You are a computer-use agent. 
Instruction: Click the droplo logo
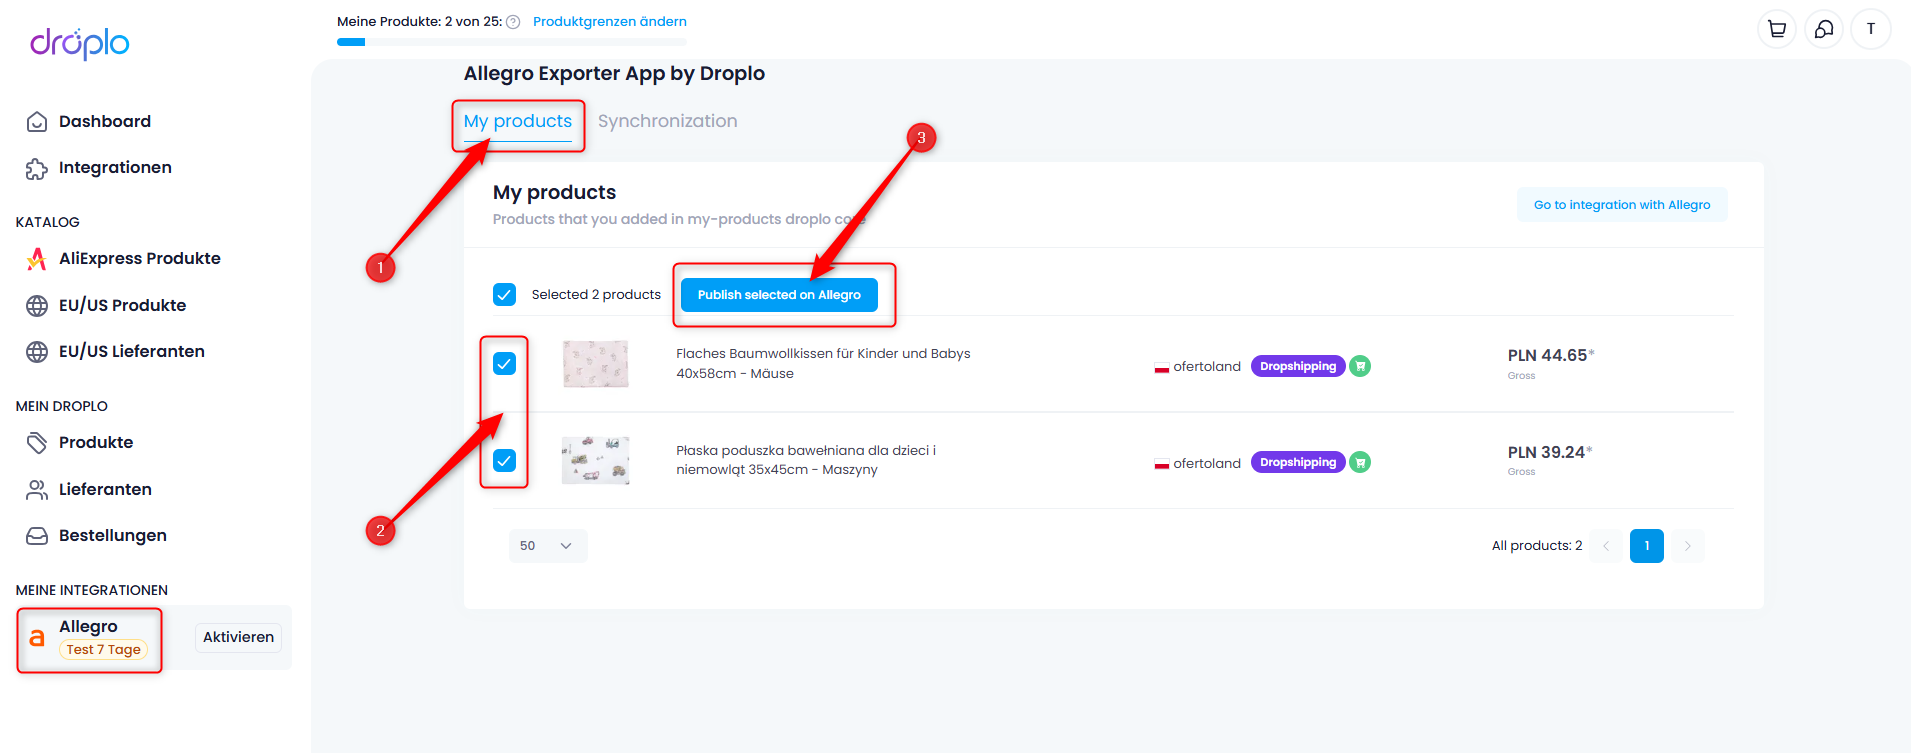tap(80, 42)
